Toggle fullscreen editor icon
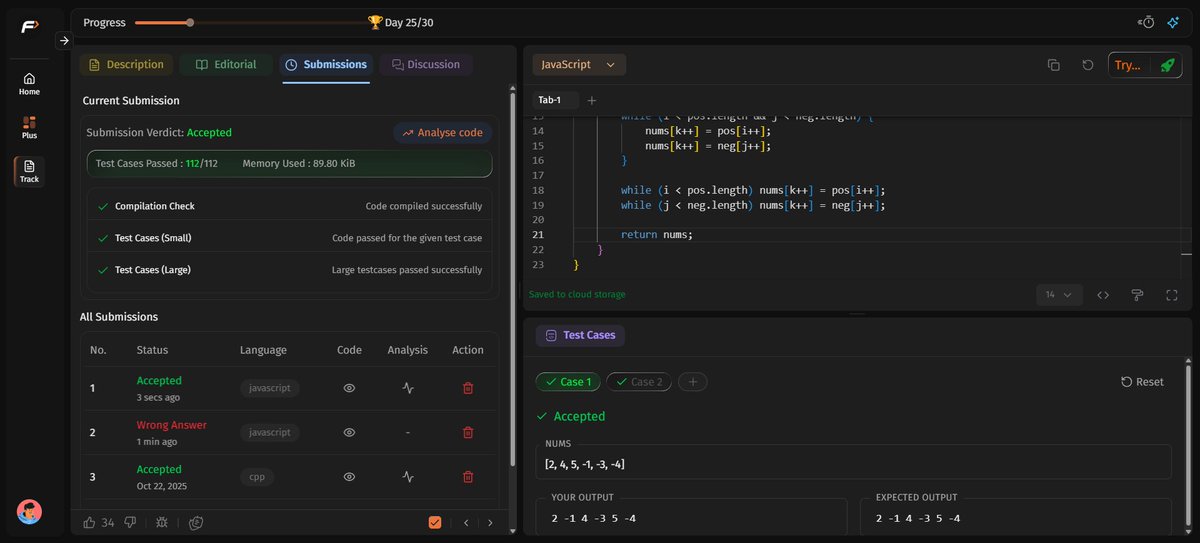1200x543 pixels. 1172,295
